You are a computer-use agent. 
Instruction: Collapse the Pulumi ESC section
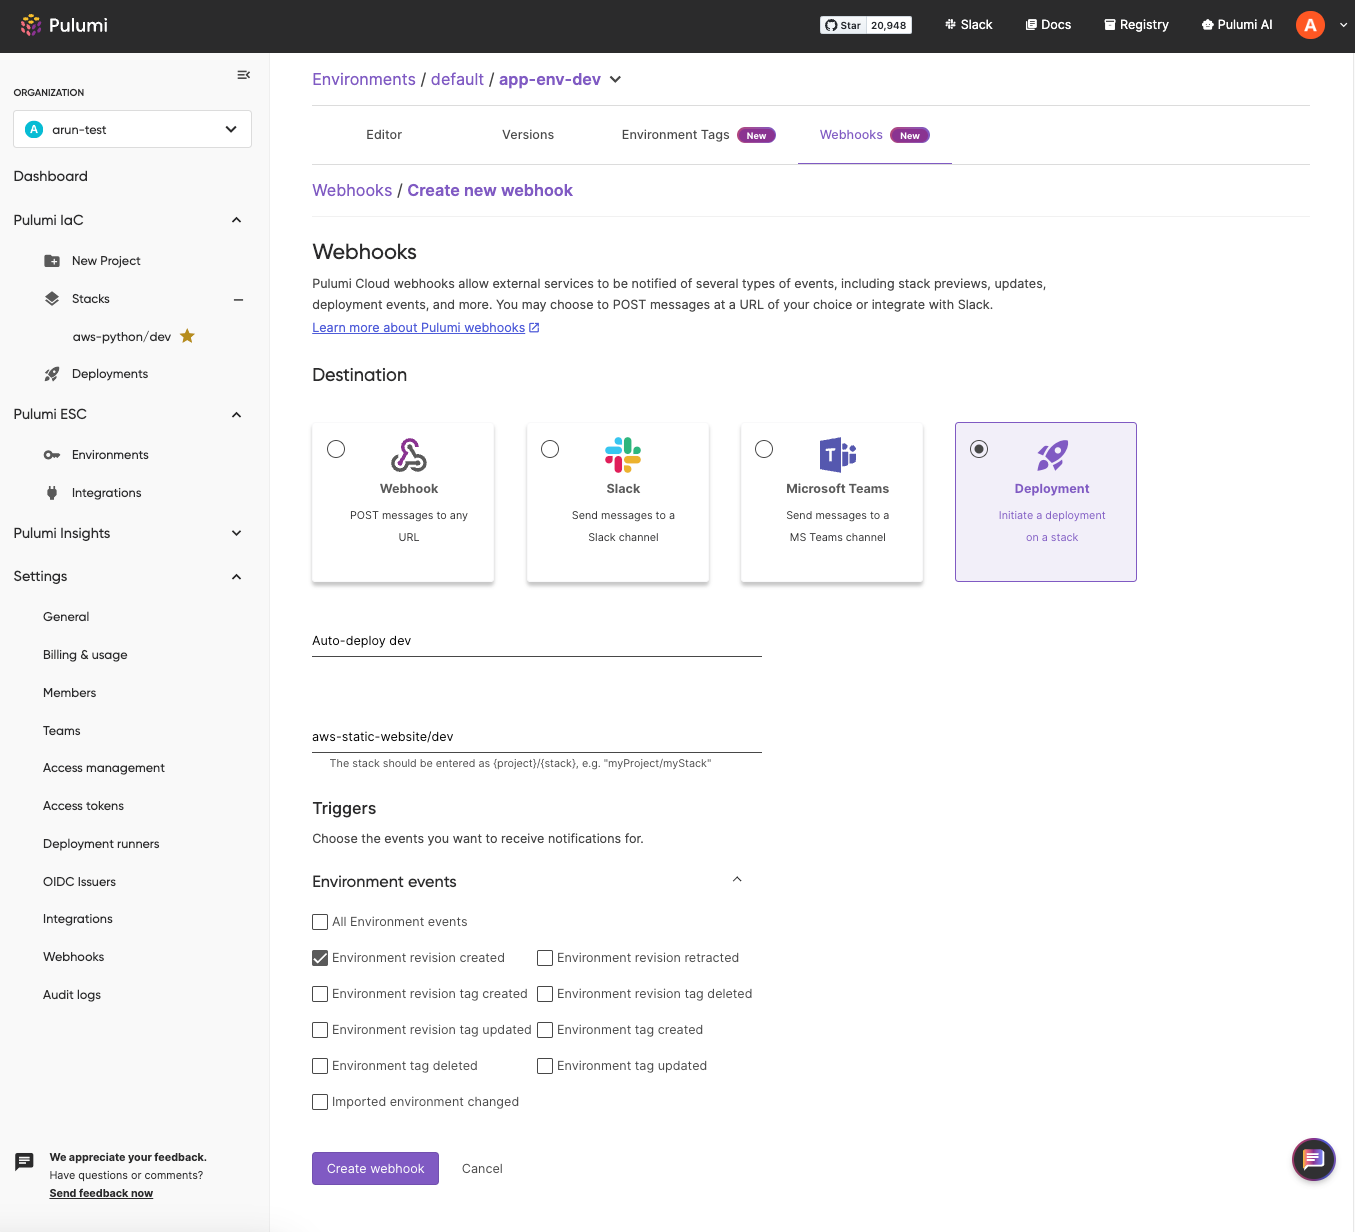[x=237, y=414]
